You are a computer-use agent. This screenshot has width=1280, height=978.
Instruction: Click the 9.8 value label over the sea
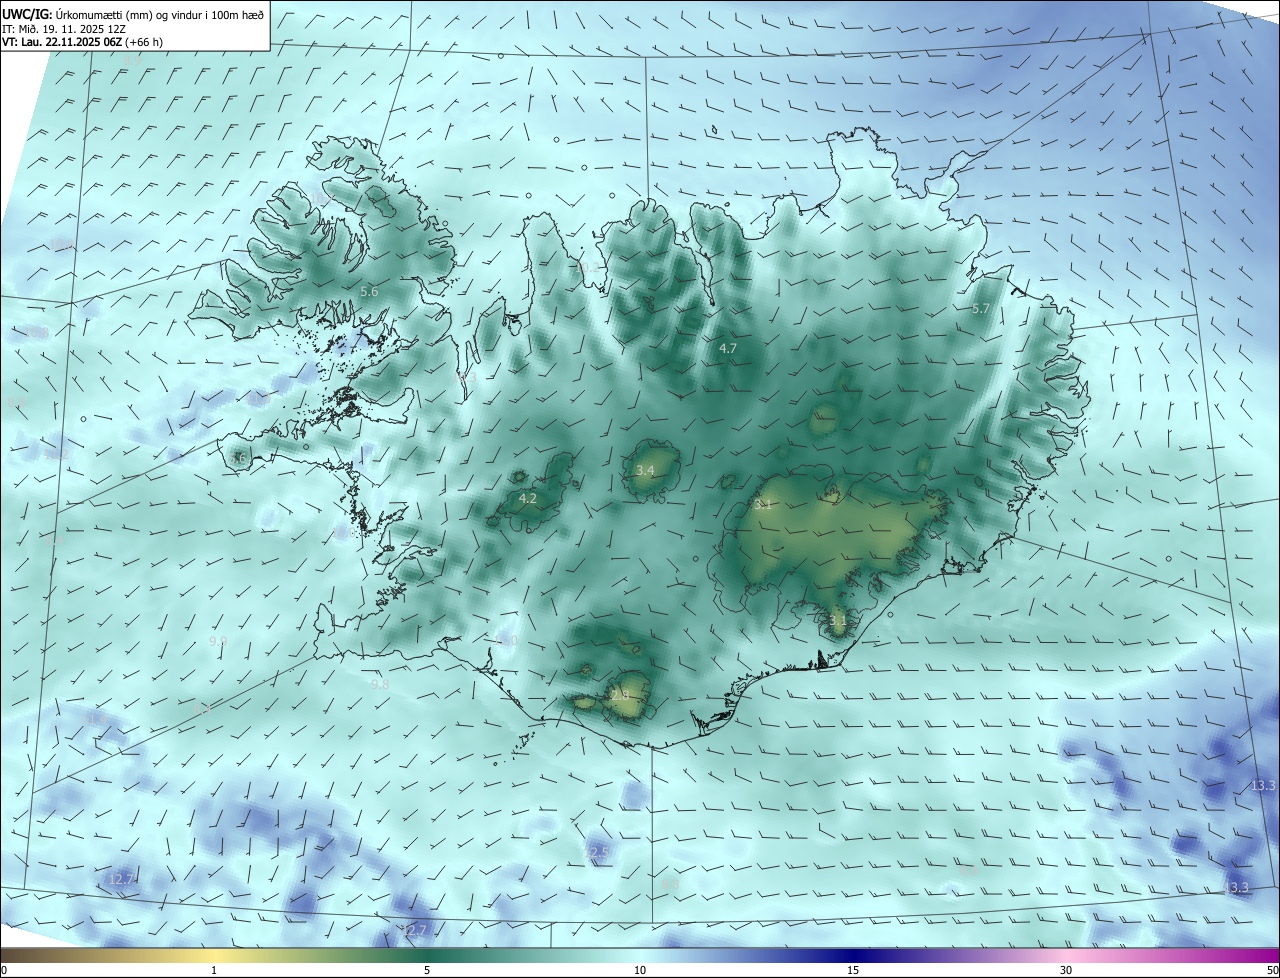(x=380, y=685)
